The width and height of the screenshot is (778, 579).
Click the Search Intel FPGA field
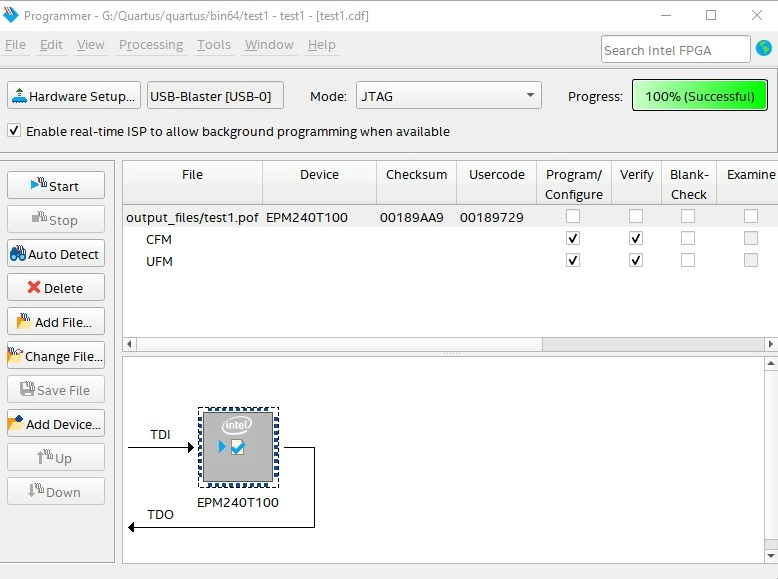click(x=675, y=50)
